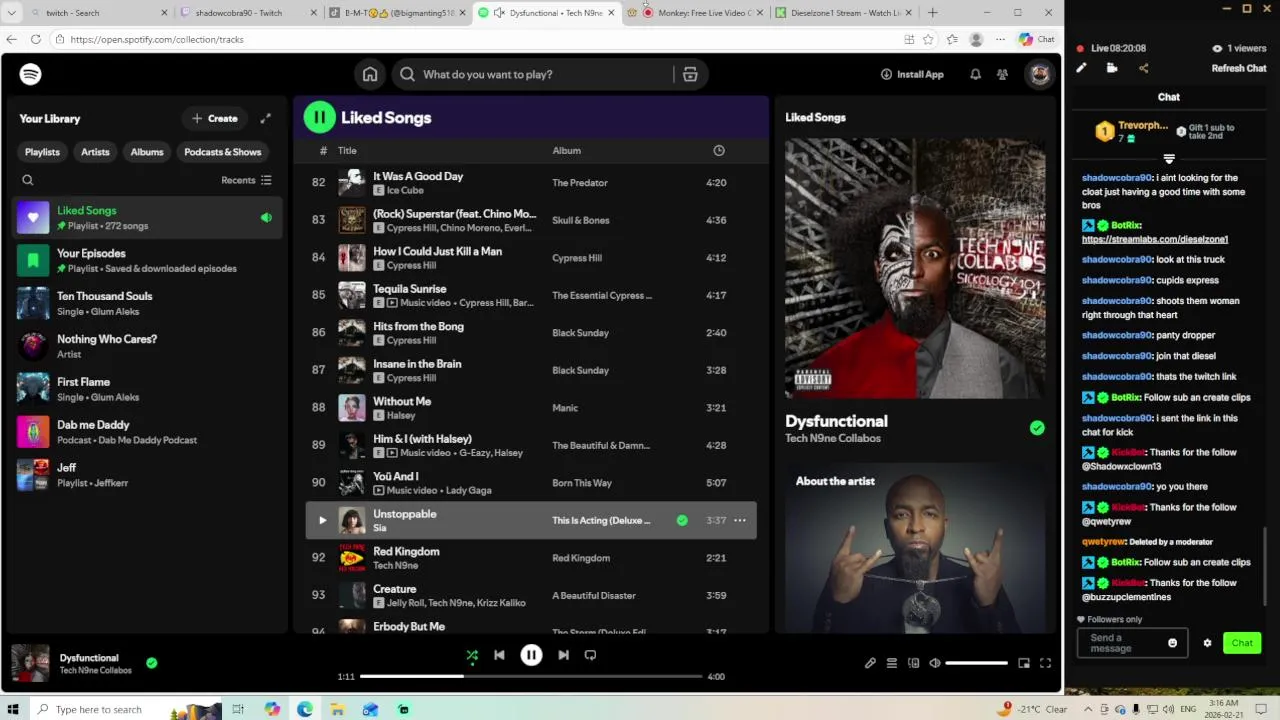Click the Dysfunctional album cover in right panel
The image size is (1280, 720).
coord(915,268)
